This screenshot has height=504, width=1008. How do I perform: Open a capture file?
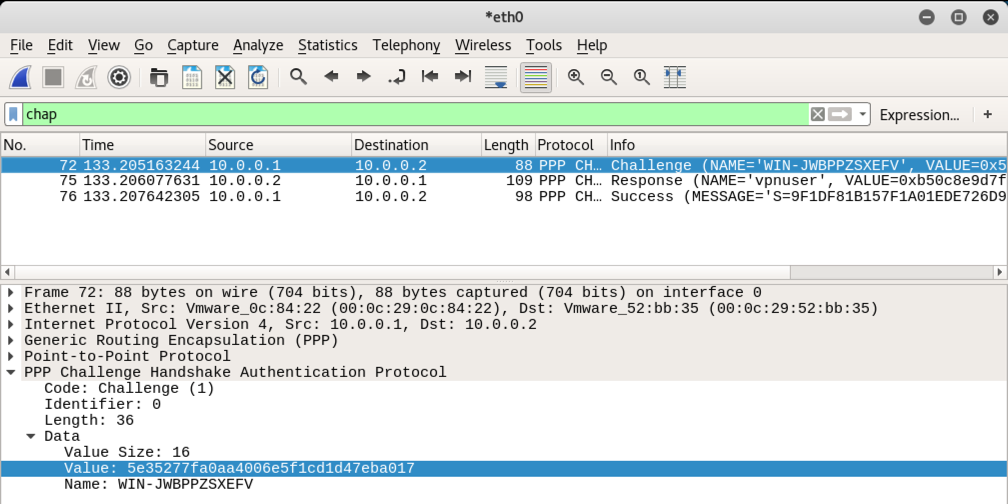[159, 77]
